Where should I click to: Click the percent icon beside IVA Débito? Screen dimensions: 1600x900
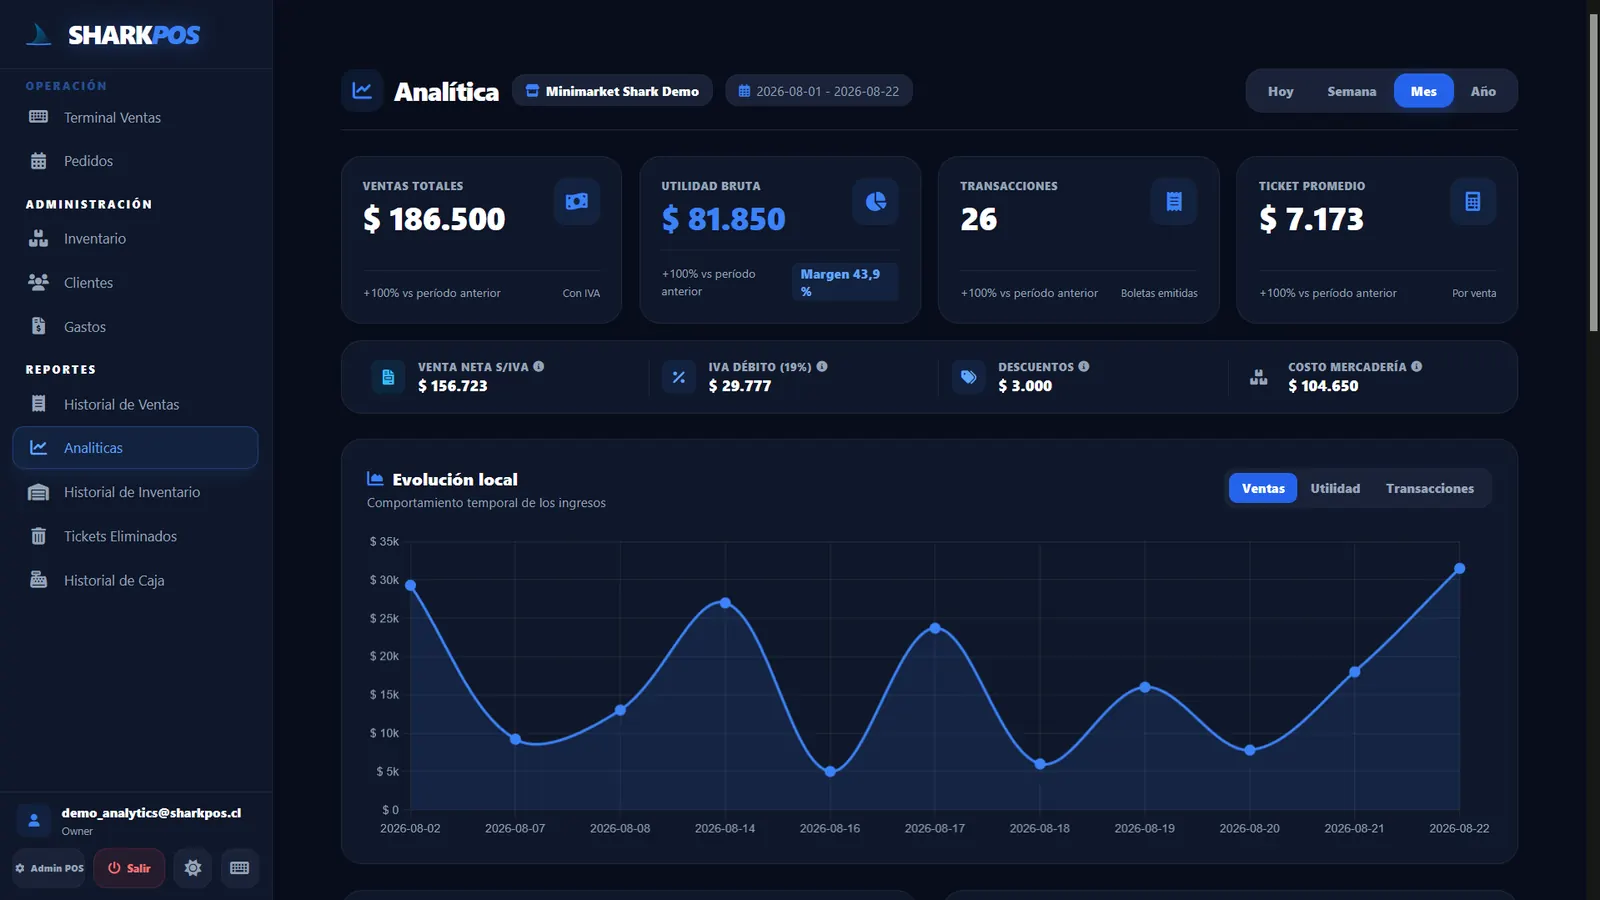(x=679, y=377)
